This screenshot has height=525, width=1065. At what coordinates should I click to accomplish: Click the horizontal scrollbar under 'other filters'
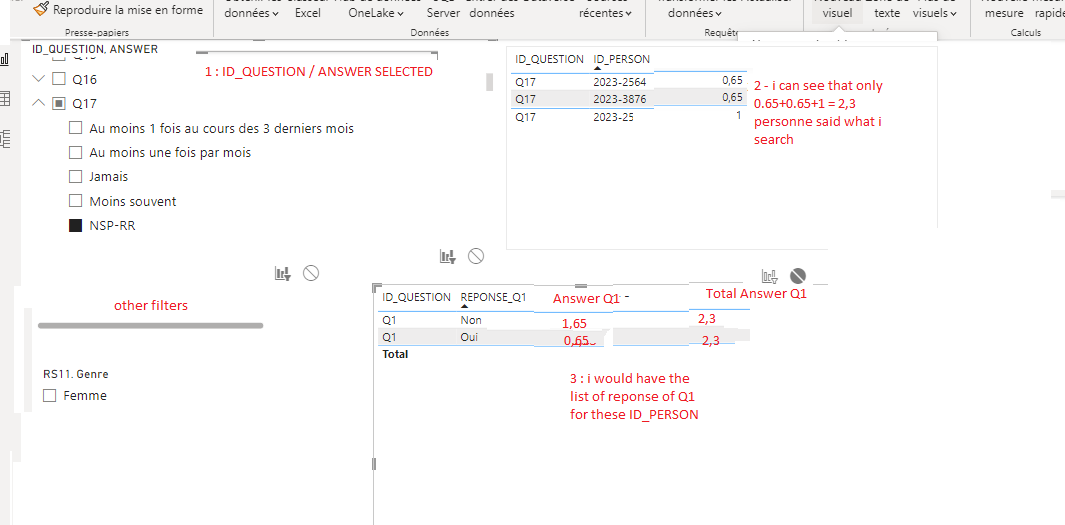pos(150,326)
